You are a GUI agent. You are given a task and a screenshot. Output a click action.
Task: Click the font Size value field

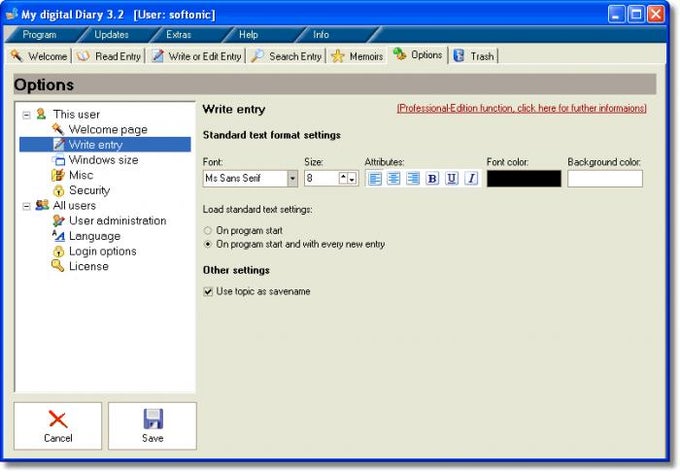tap(321, 178)
